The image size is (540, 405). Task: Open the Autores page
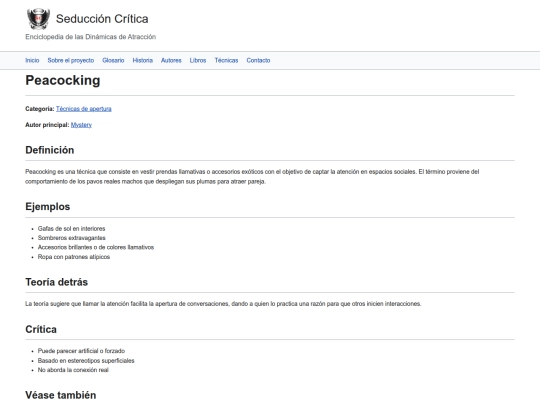pyautogui.click(x=171, y=60)
